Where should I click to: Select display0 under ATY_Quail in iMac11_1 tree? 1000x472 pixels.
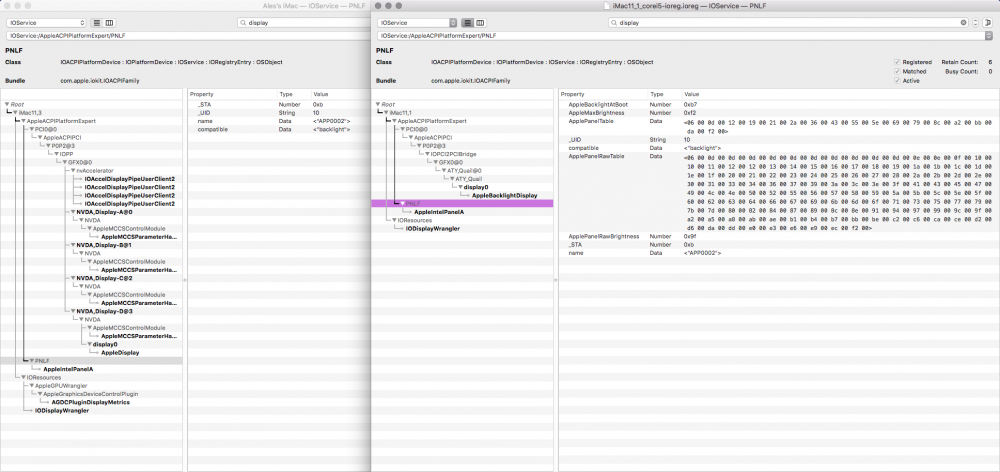pyautogui.click(x=475, y=187)
